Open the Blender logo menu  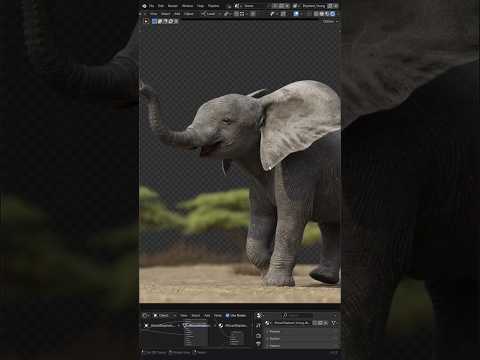click(144, 6)
